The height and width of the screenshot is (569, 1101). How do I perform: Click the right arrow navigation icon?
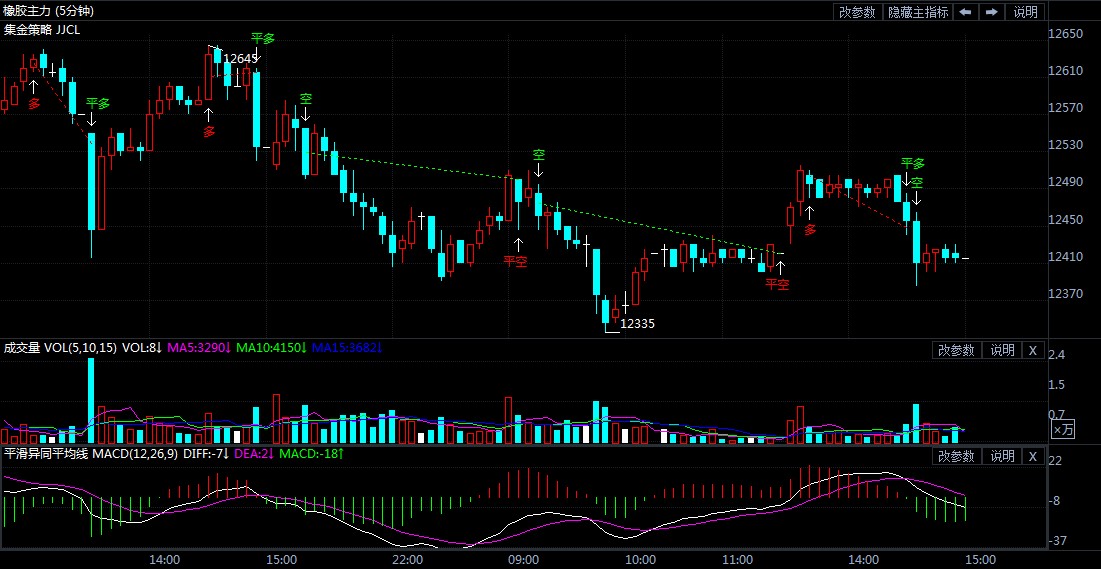[x=991, y=12]
